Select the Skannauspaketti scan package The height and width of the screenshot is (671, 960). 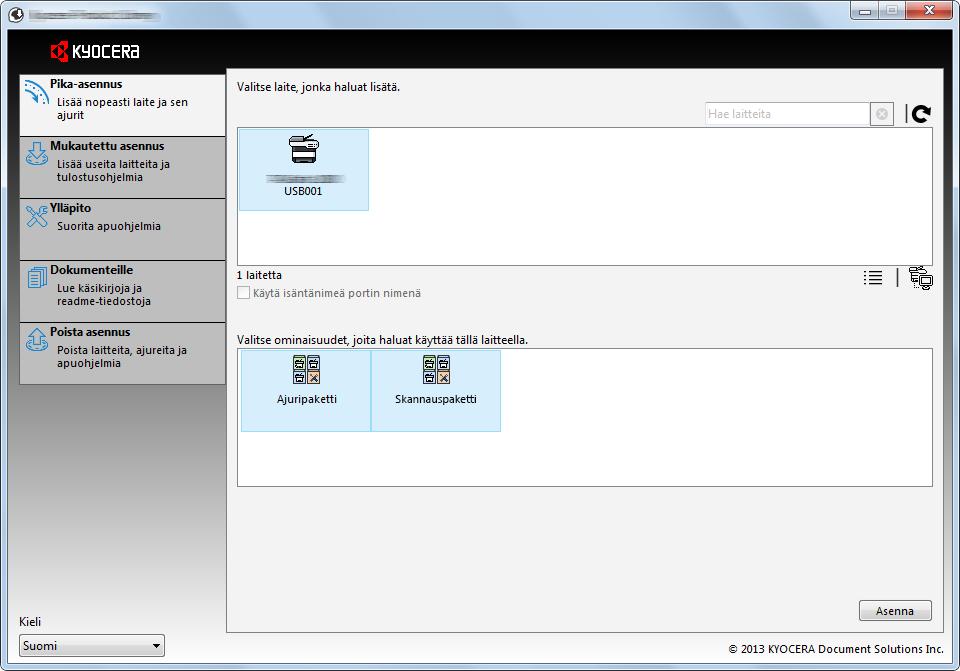click(x=436, y=391)
